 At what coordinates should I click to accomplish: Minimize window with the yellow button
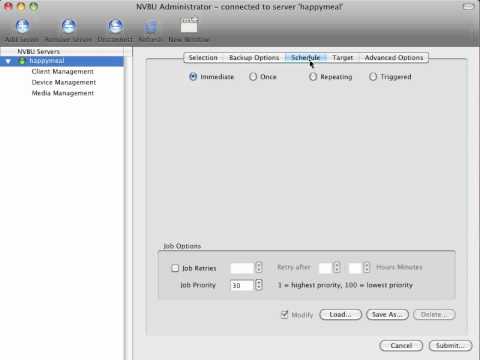pyautogui.click(x=21, y=6)
